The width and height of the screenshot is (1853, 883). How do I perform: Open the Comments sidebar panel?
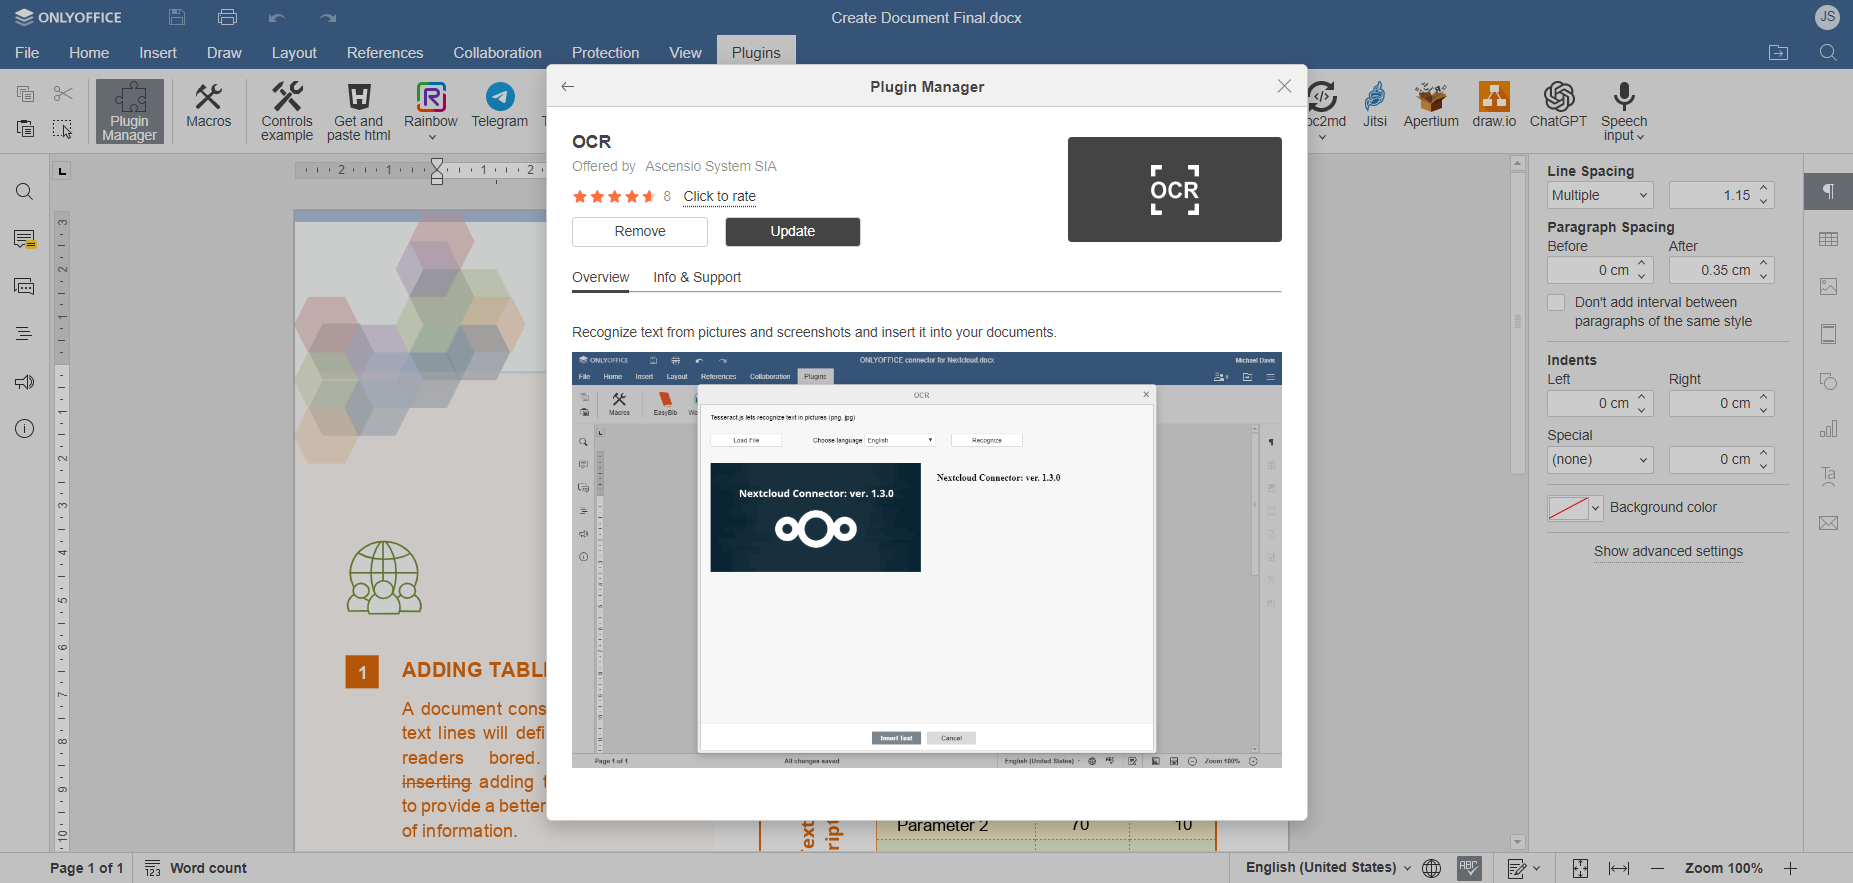[x=24, y=239]
